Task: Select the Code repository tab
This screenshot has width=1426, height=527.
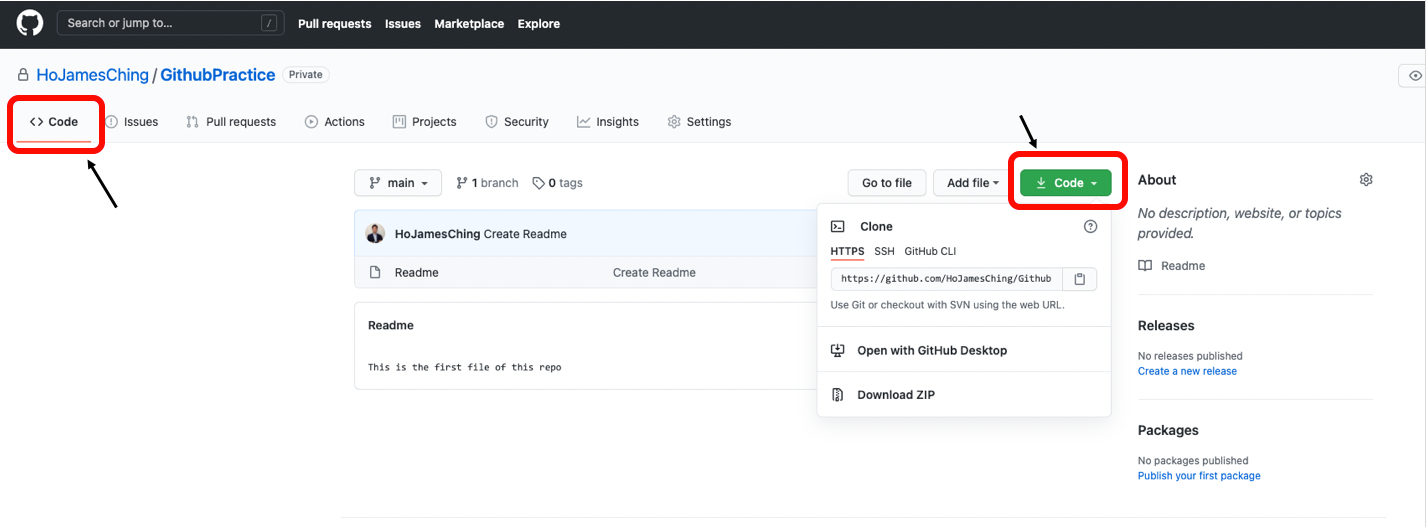Action: click(54, 122)
